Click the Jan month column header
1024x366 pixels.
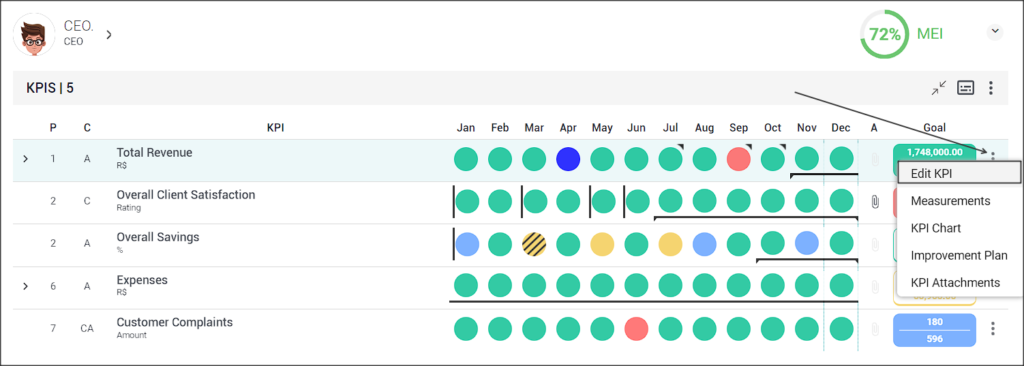pos(466,128)
